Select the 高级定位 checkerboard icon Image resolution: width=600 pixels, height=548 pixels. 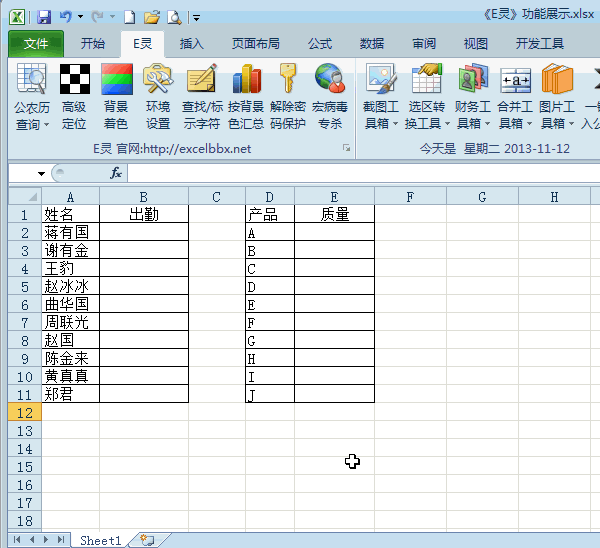(x=74, y=80)
